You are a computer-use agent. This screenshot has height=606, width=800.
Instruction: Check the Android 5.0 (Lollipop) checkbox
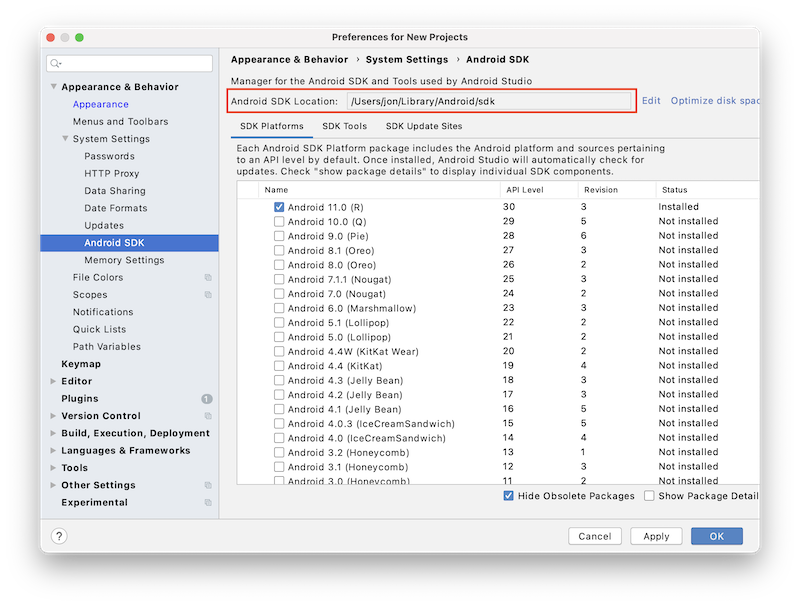coord(279,337)
